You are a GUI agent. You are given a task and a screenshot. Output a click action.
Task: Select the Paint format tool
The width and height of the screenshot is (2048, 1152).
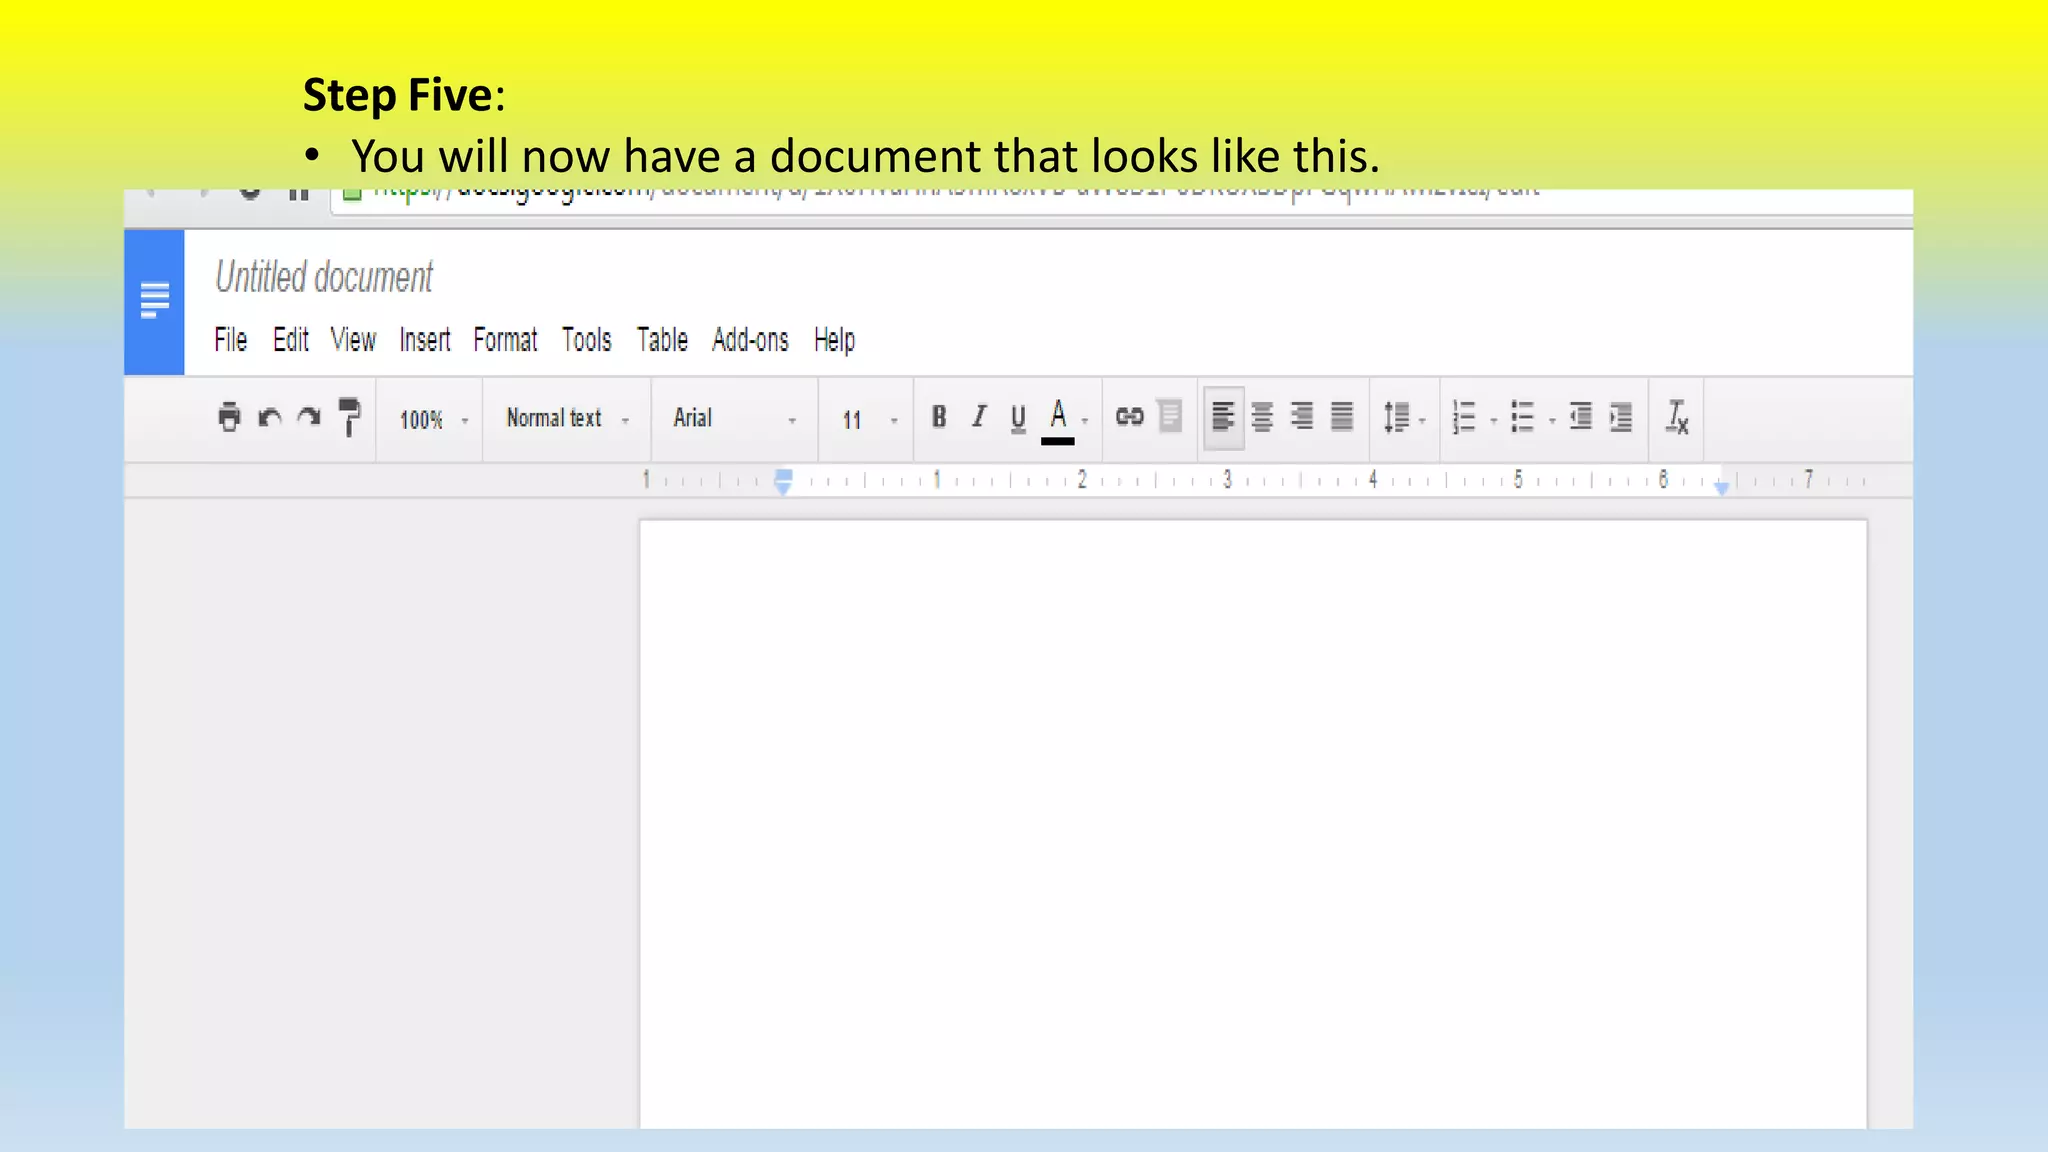pyautogui.click(x=349, y=417)
